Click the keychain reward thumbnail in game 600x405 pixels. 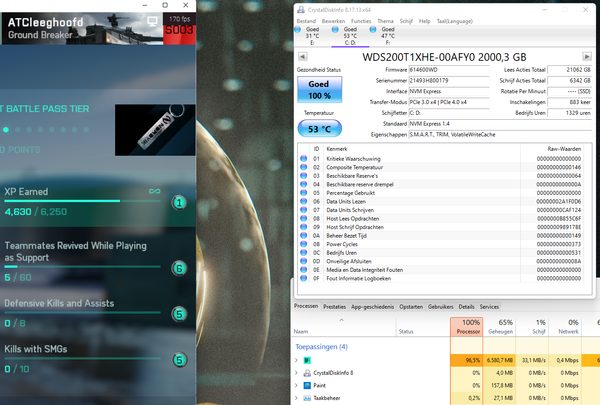click(155, 130)
